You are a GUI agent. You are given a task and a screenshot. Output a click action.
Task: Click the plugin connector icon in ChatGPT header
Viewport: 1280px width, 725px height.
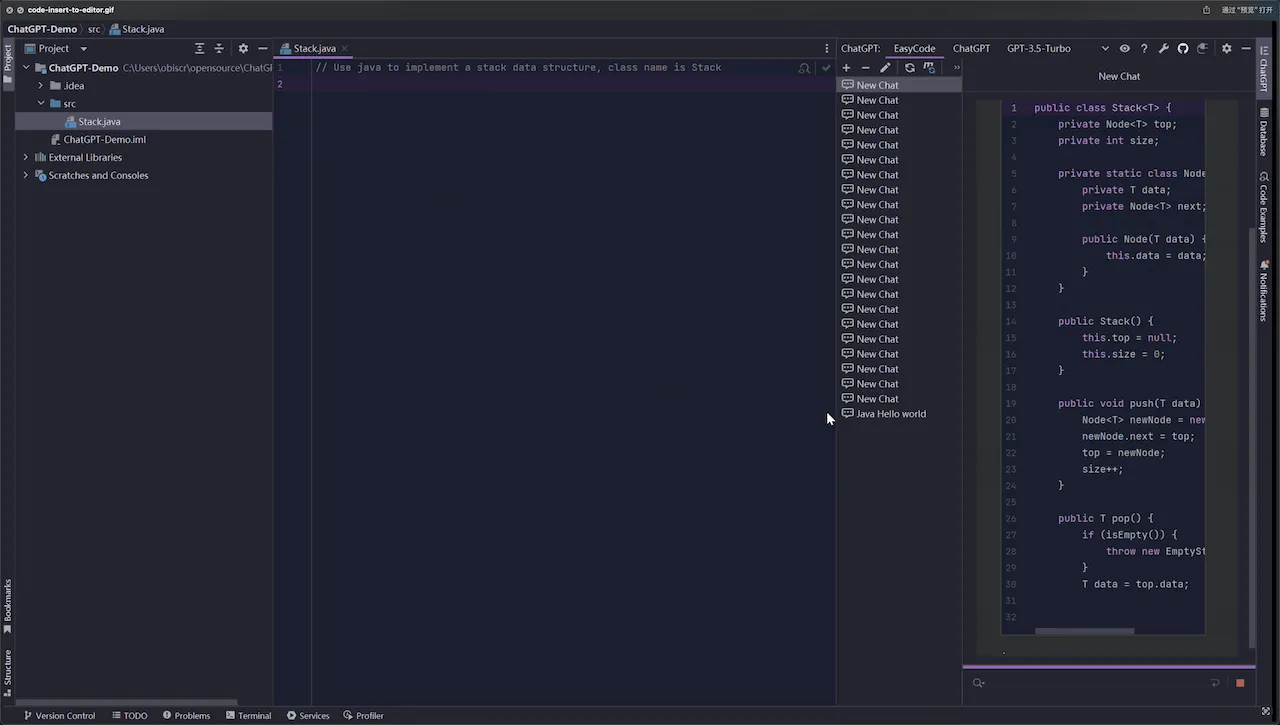(x=1202, y=48)
